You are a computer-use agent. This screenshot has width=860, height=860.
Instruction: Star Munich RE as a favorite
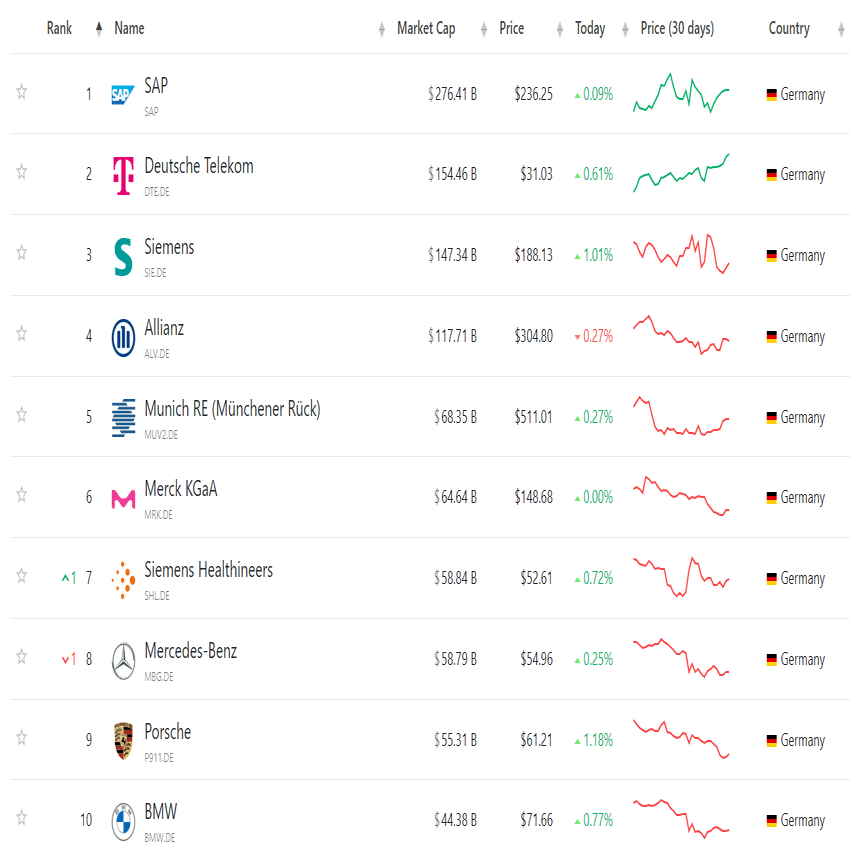(x=22, y=415)
